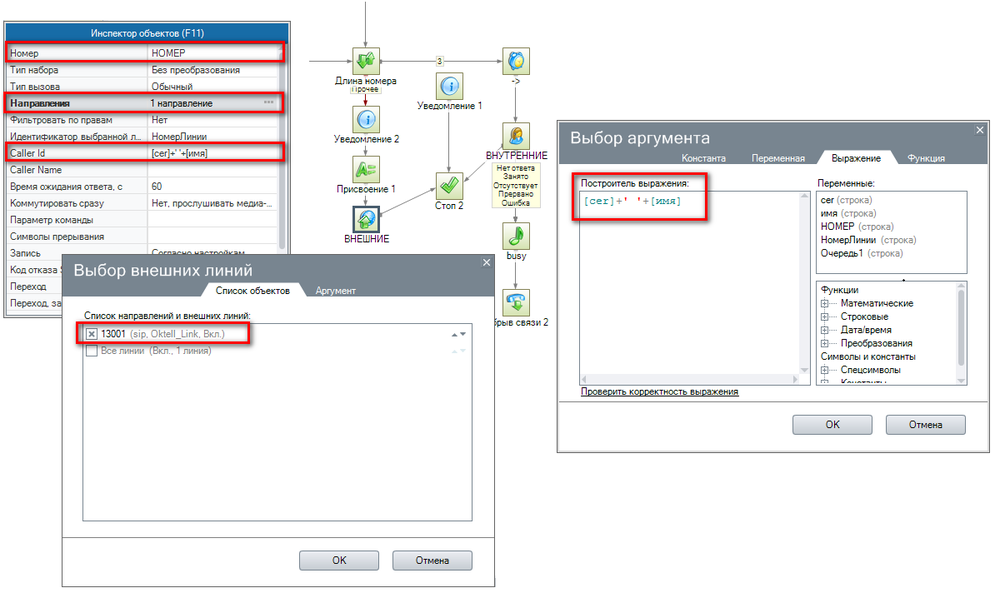The width and height of the screenshot is (1000, 593).
Task: Expand the 'Строковые' functions group
Action: tap(825, 317)
